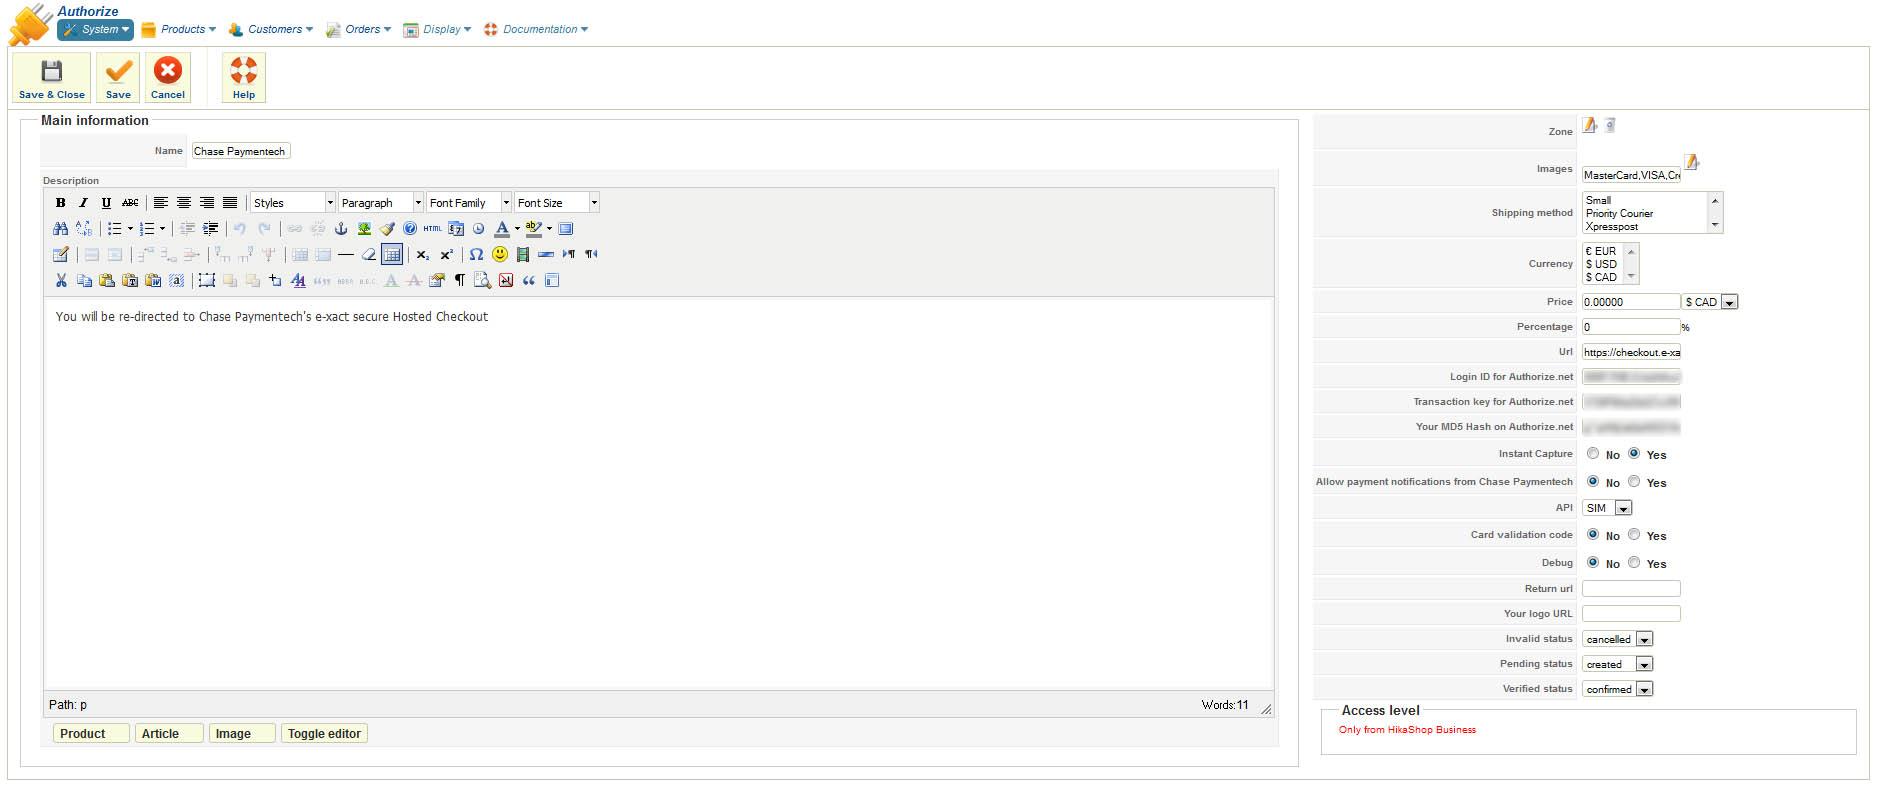1877x793 pixels.
Task: Open the Documentation menu
Action: [537, 30]
